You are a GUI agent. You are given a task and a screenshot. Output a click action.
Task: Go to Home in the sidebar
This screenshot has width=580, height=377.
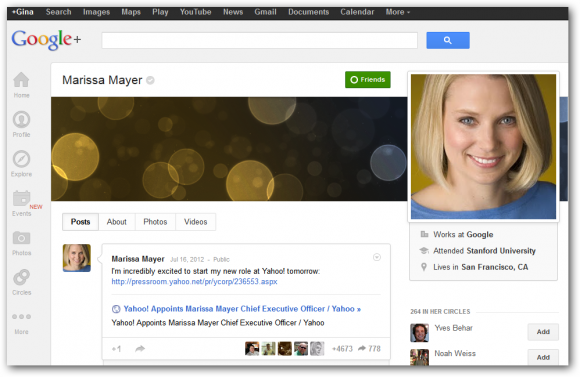21,84
